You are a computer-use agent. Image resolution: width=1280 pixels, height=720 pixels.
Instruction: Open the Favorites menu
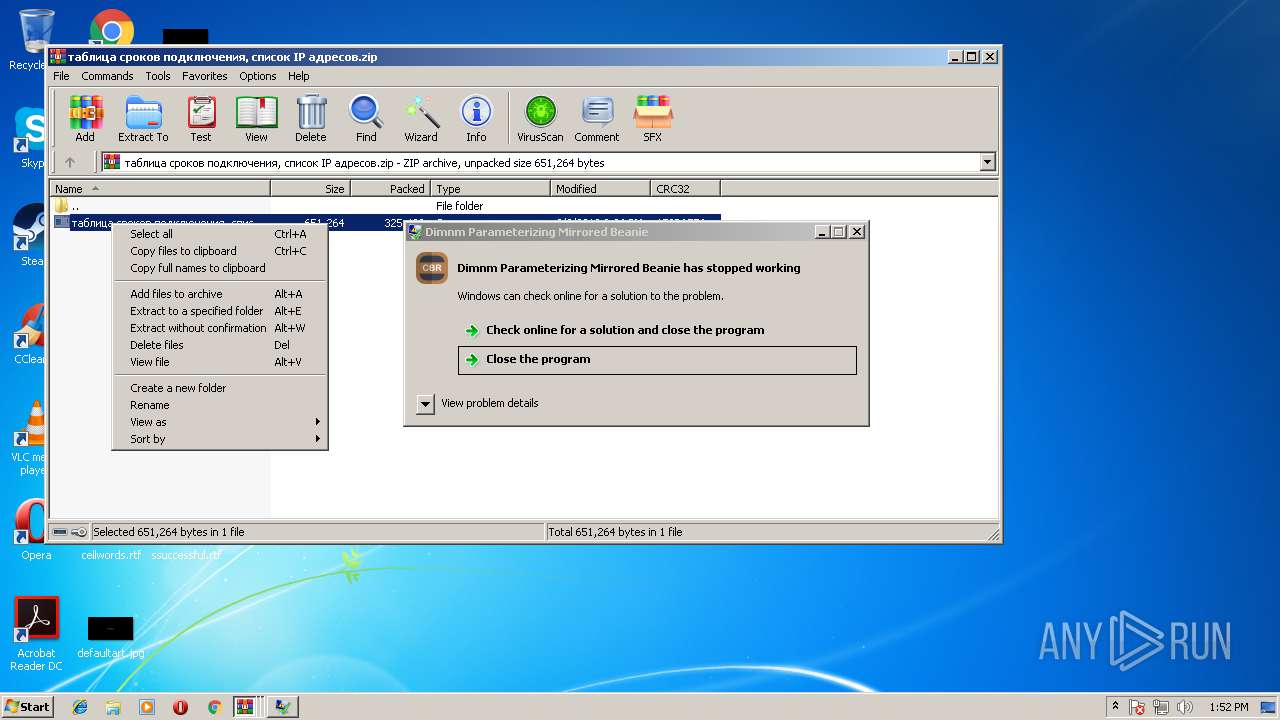click(205, 76)
